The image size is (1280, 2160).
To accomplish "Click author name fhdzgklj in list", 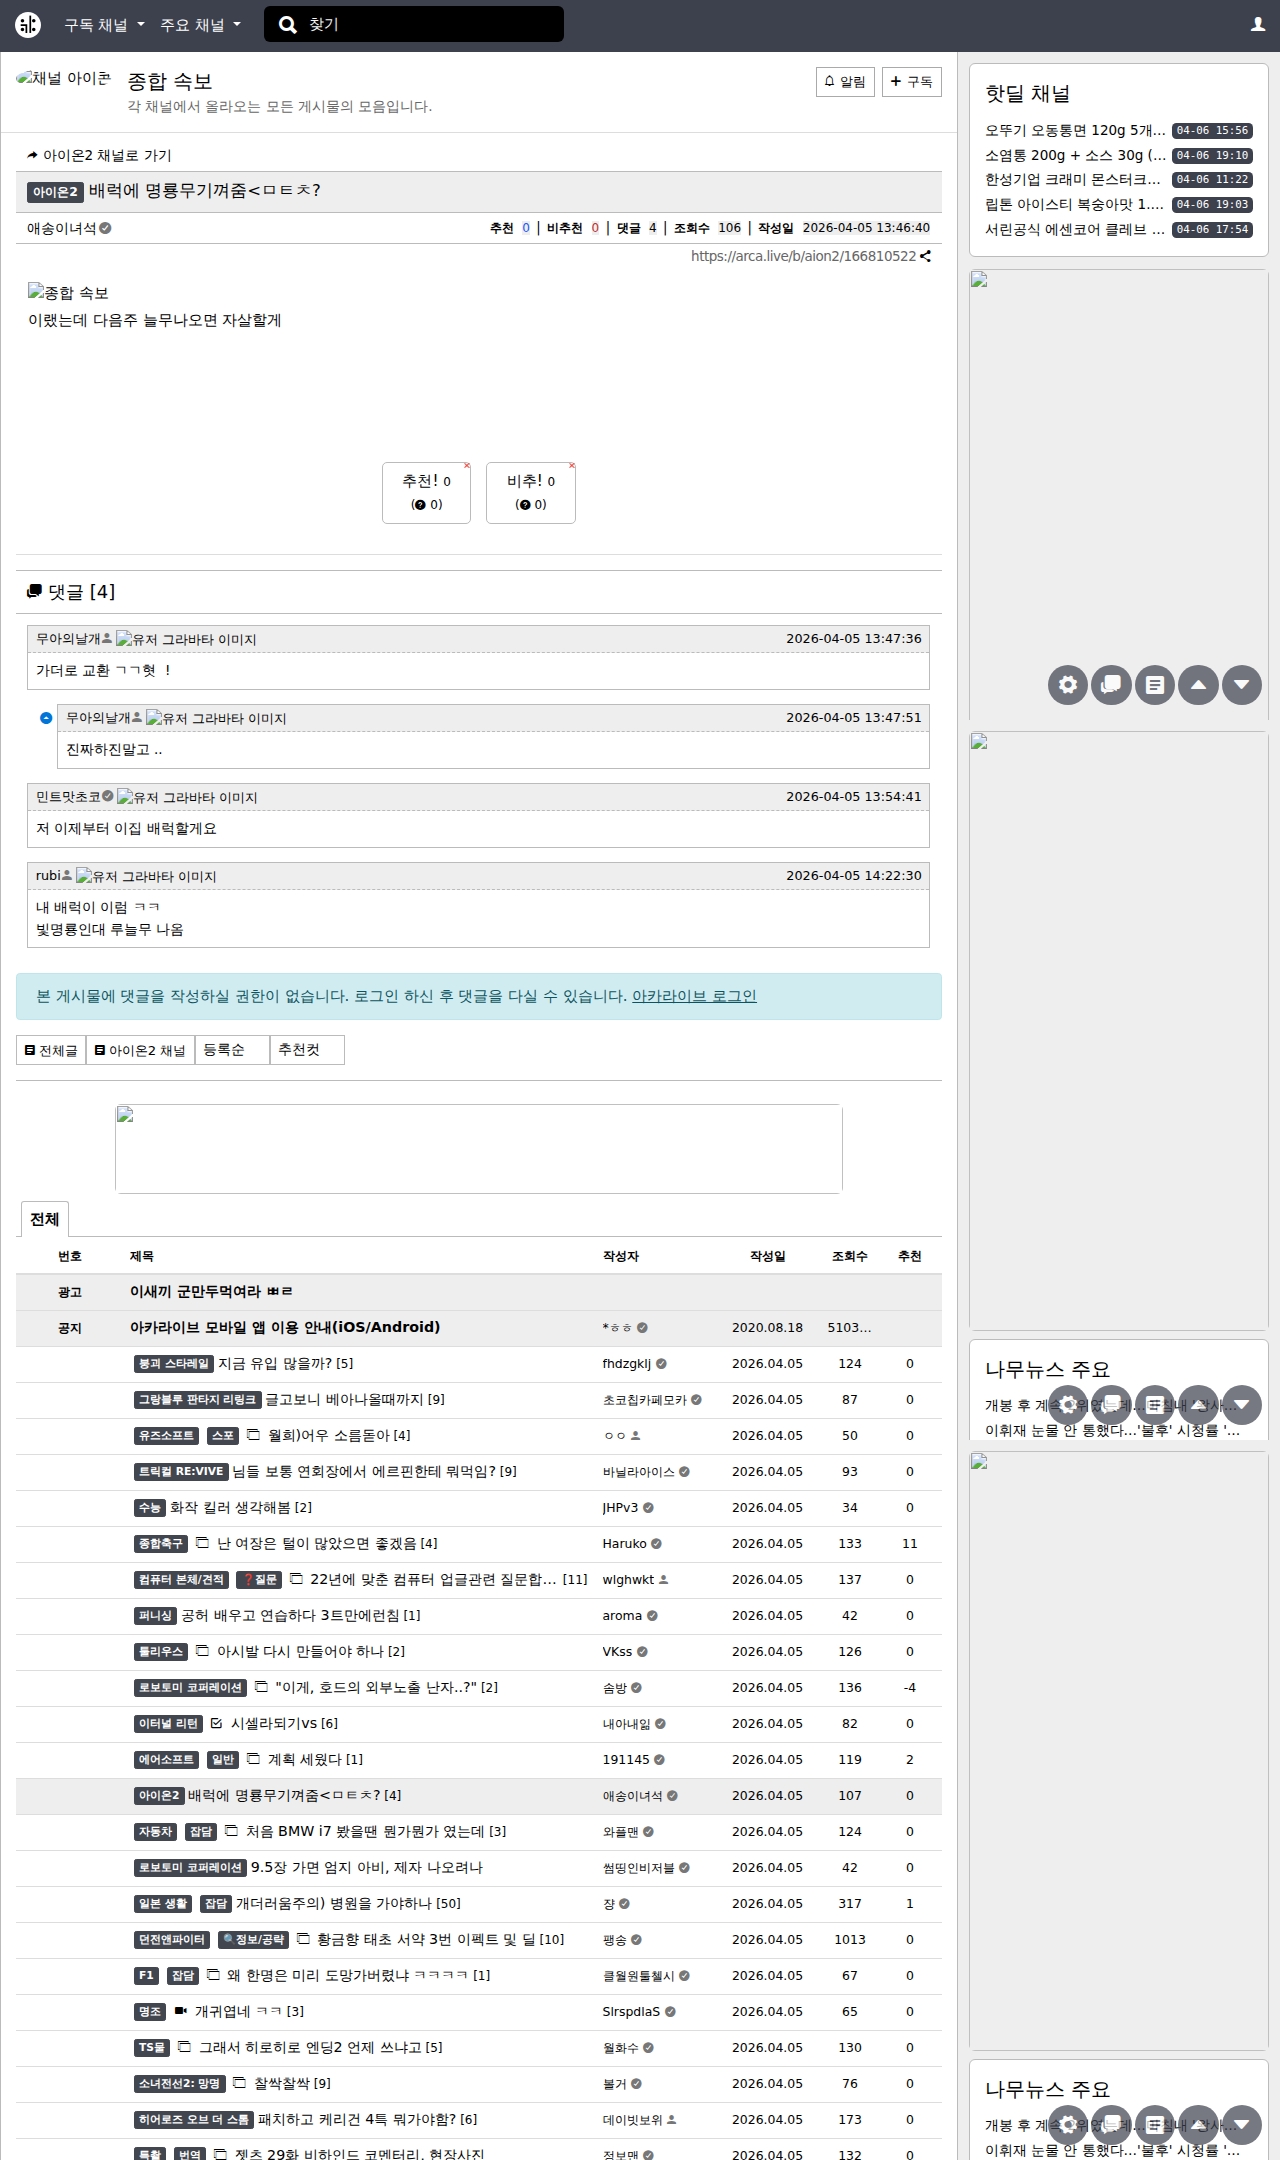I will 627,1363.
